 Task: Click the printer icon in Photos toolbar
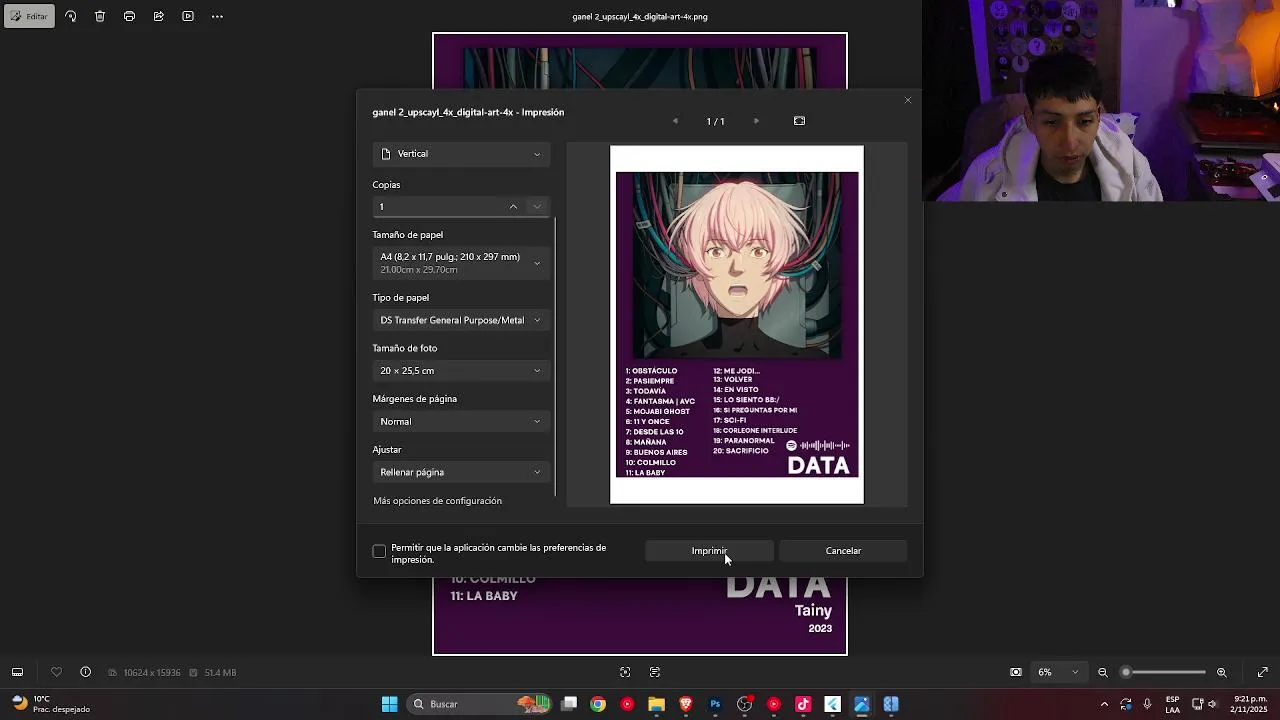[129, 16]
